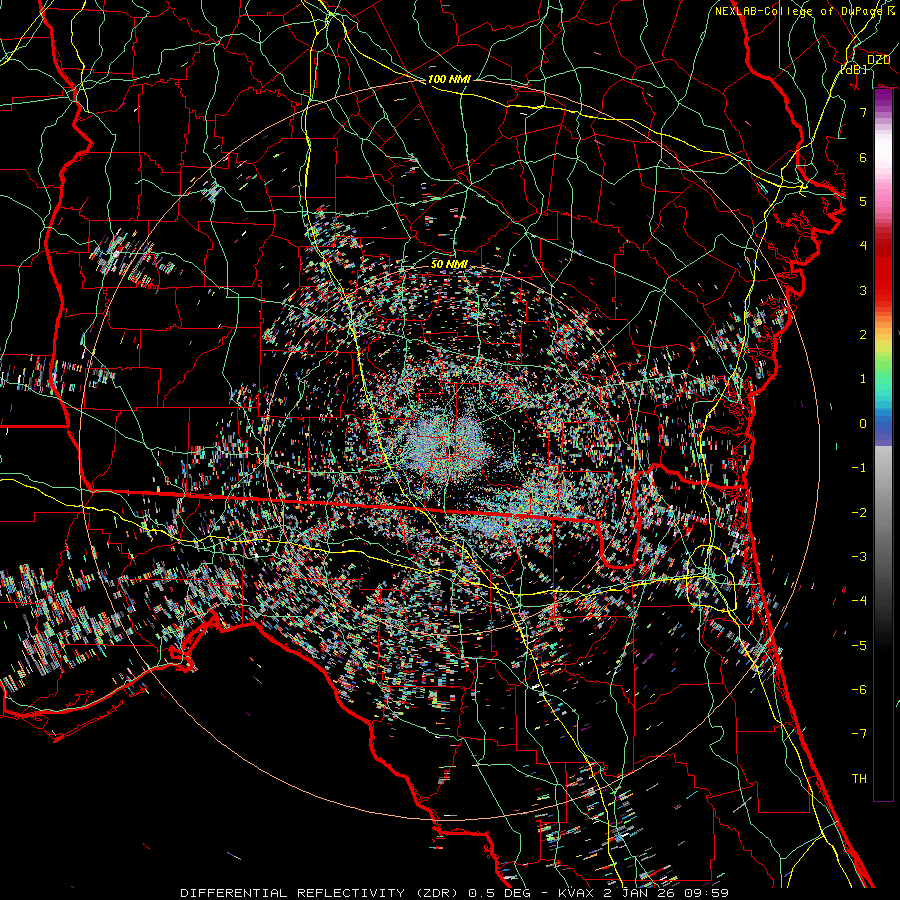Image resolution: width=900 pixels, height=900 pixels.
Task: Click the [dB] units label
Action: click(x=854, y=70)
